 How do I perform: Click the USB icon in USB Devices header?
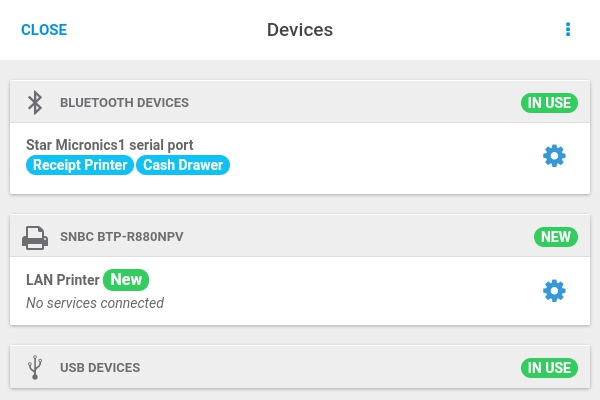click(x=35, y=367)
